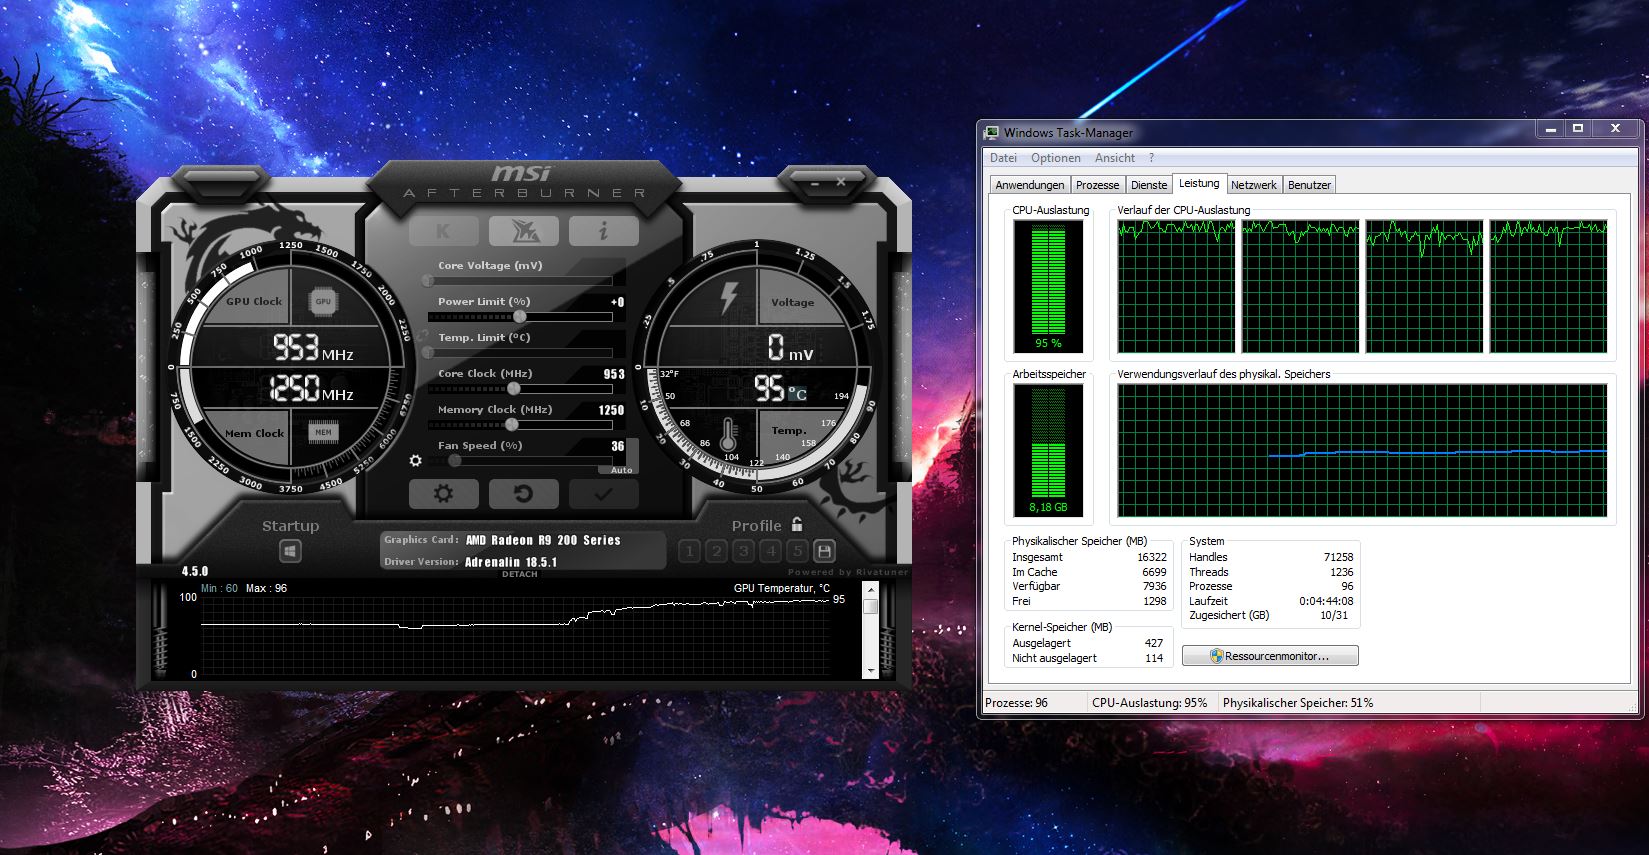Click the Memory Clock slider handle
The height and width of the screenshot is (855, 1649).
tap(512, 424)
